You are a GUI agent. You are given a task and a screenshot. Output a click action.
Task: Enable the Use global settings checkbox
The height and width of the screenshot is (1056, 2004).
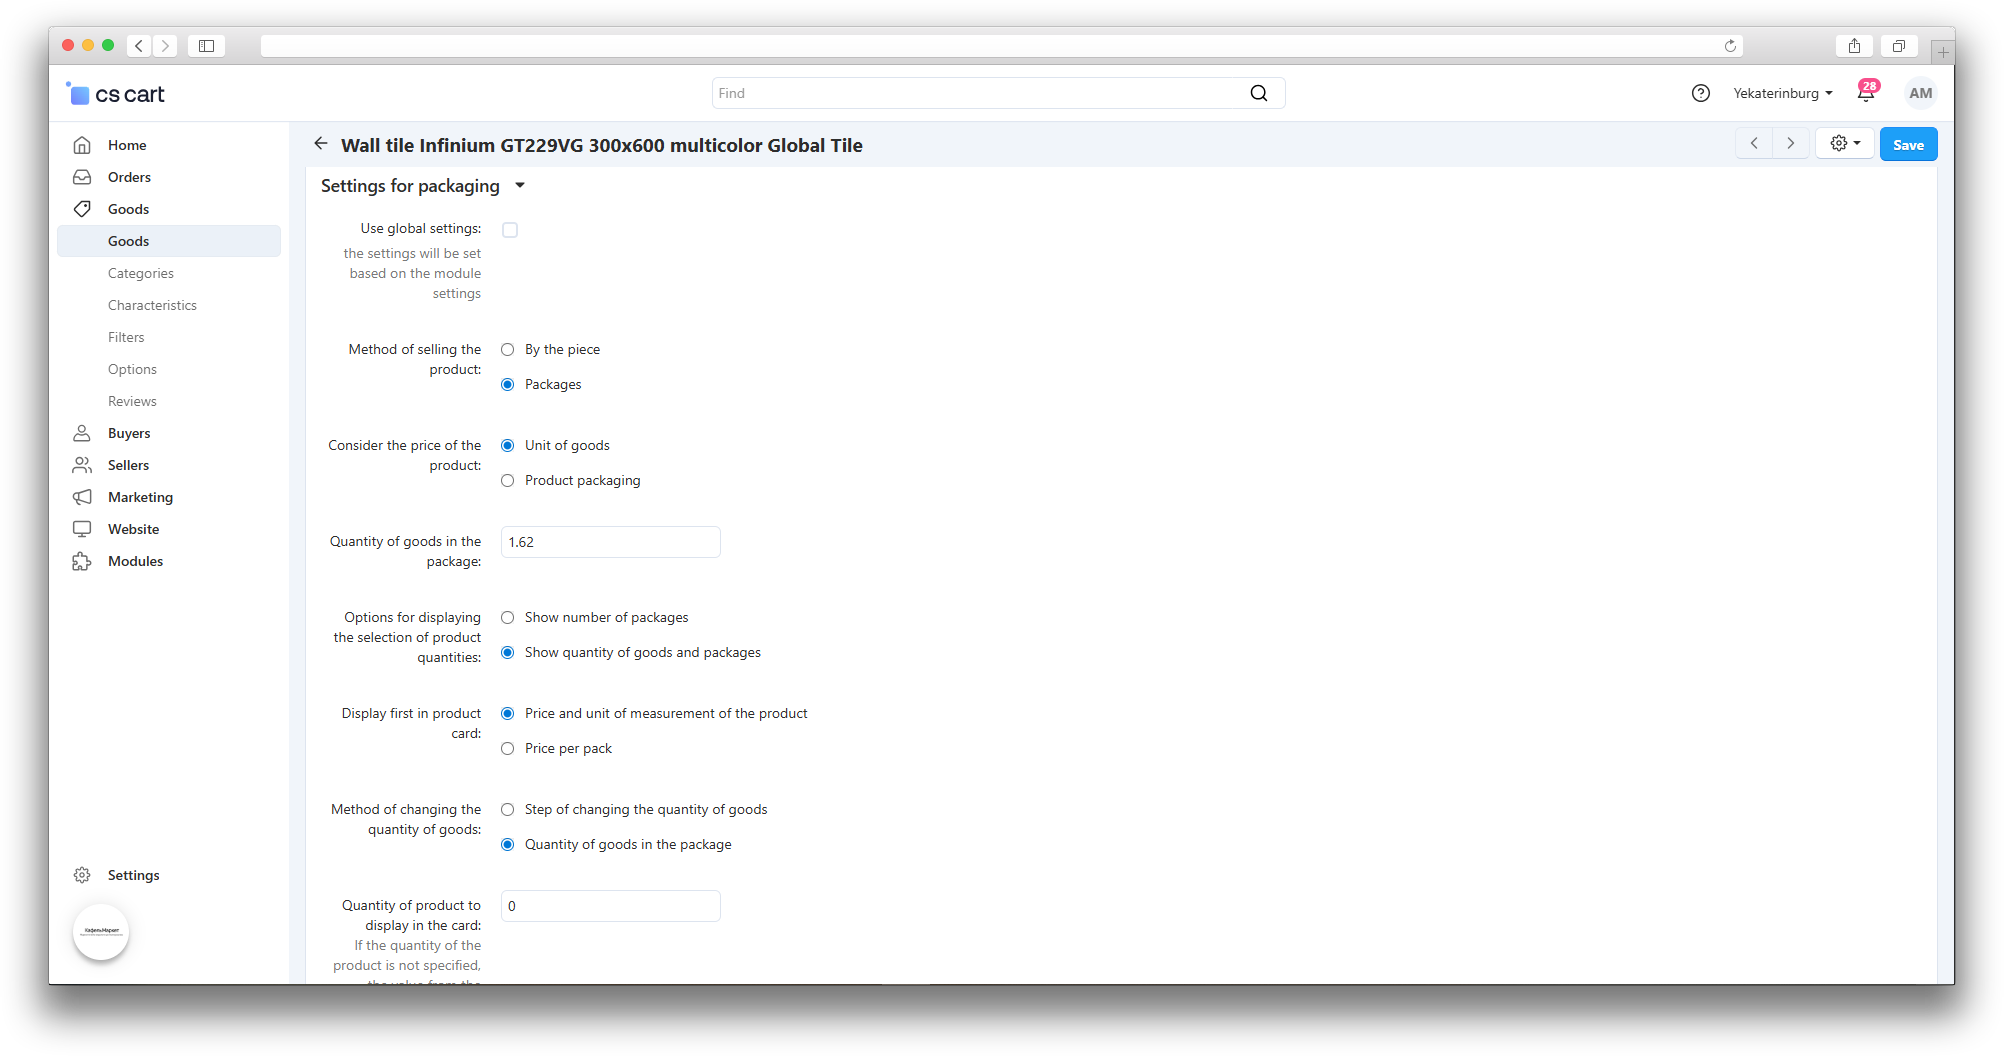[x=510, y=230]
